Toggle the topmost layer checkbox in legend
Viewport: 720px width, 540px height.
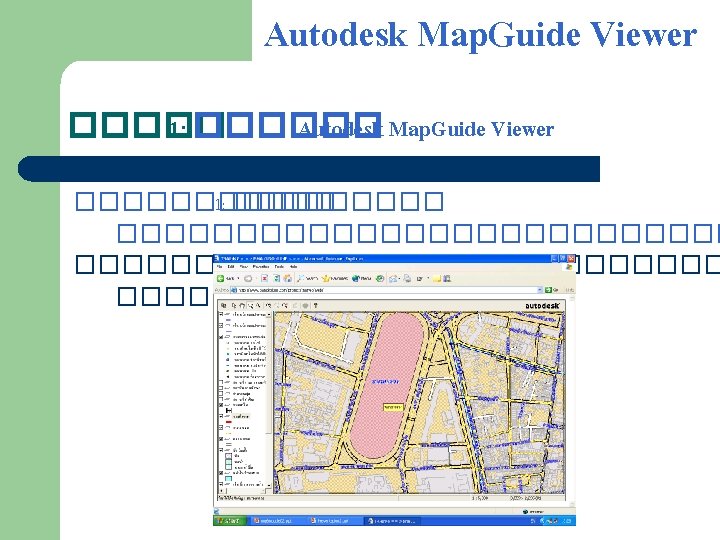pos(220,315)
